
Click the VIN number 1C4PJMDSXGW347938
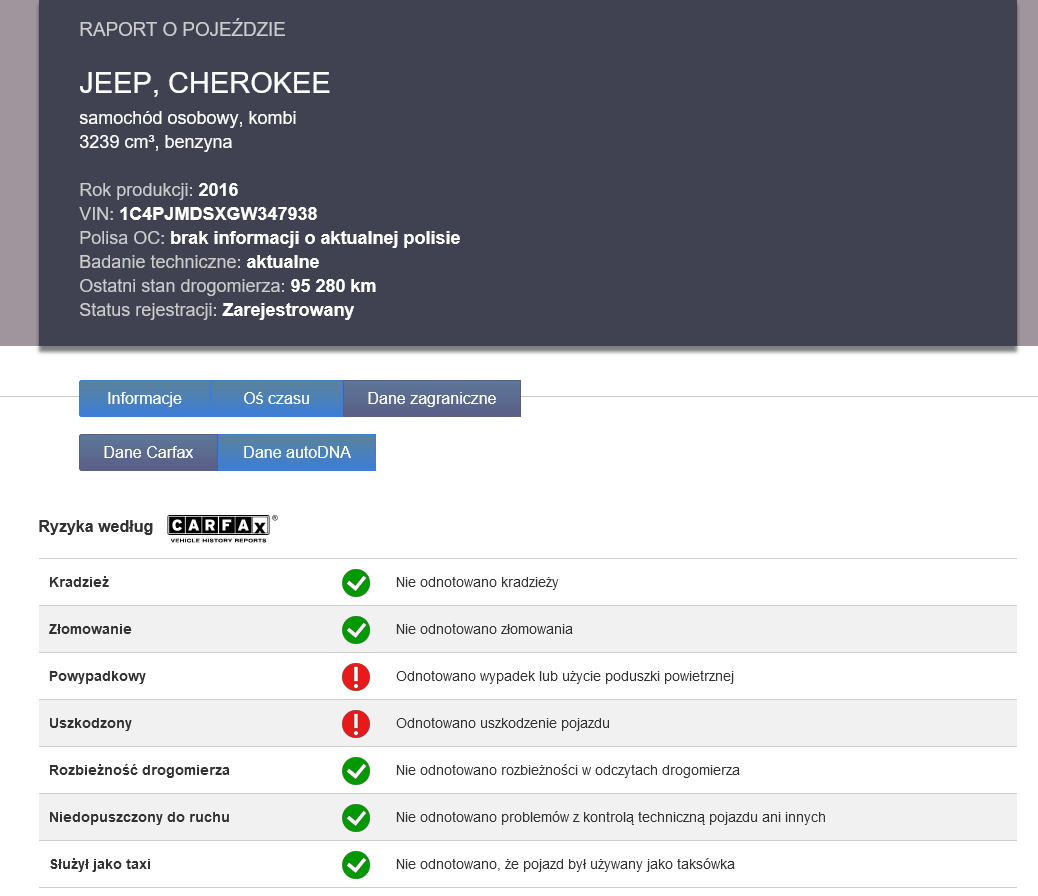(x=218, y=214)
